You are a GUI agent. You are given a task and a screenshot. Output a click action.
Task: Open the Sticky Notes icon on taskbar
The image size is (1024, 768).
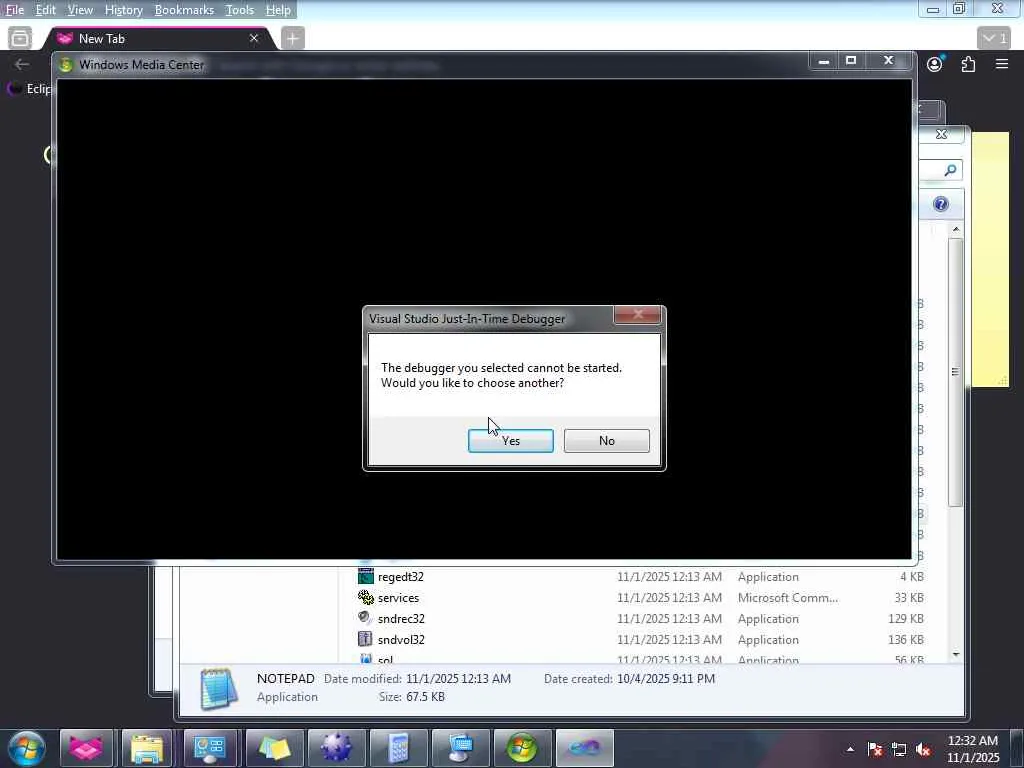274,748
